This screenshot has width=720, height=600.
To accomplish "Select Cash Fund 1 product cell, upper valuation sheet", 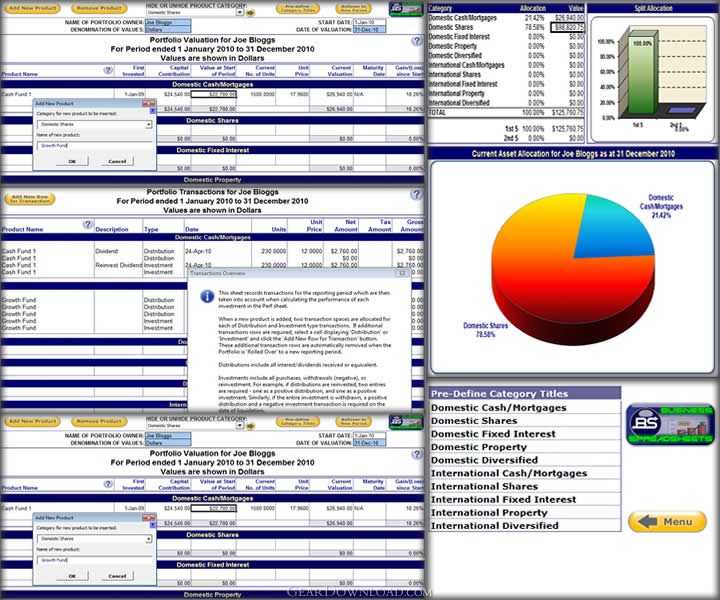I will click(57, 94).
